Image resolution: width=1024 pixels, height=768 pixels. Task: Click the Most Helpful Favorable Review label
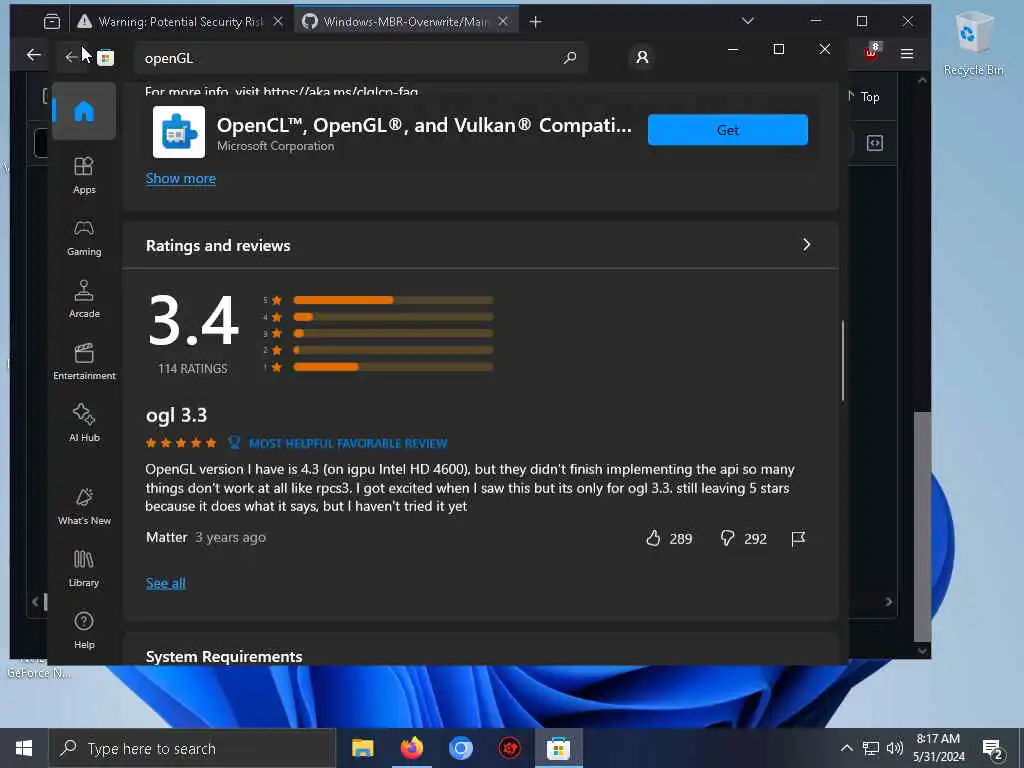click(x=348, y=443)
